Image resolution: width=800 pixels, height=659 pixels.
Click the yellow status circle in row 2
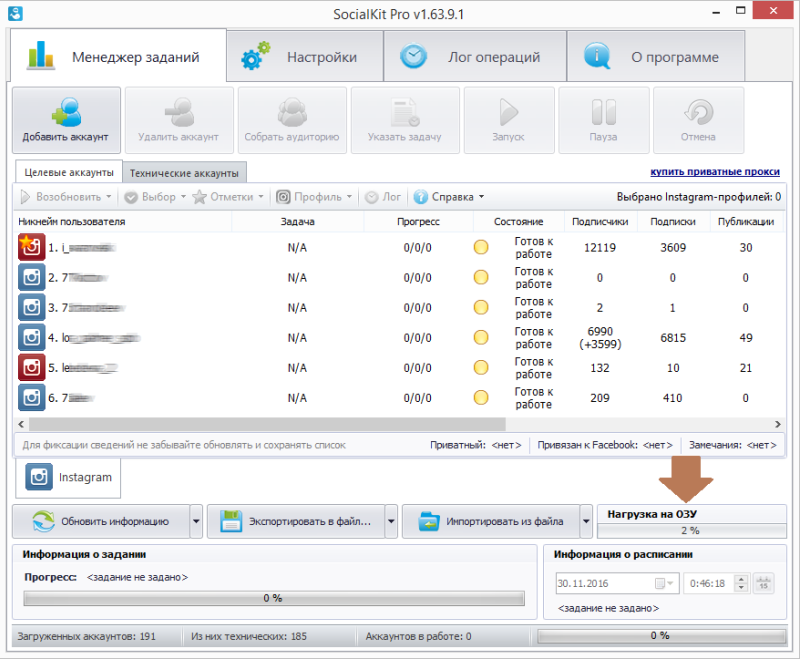481,277
